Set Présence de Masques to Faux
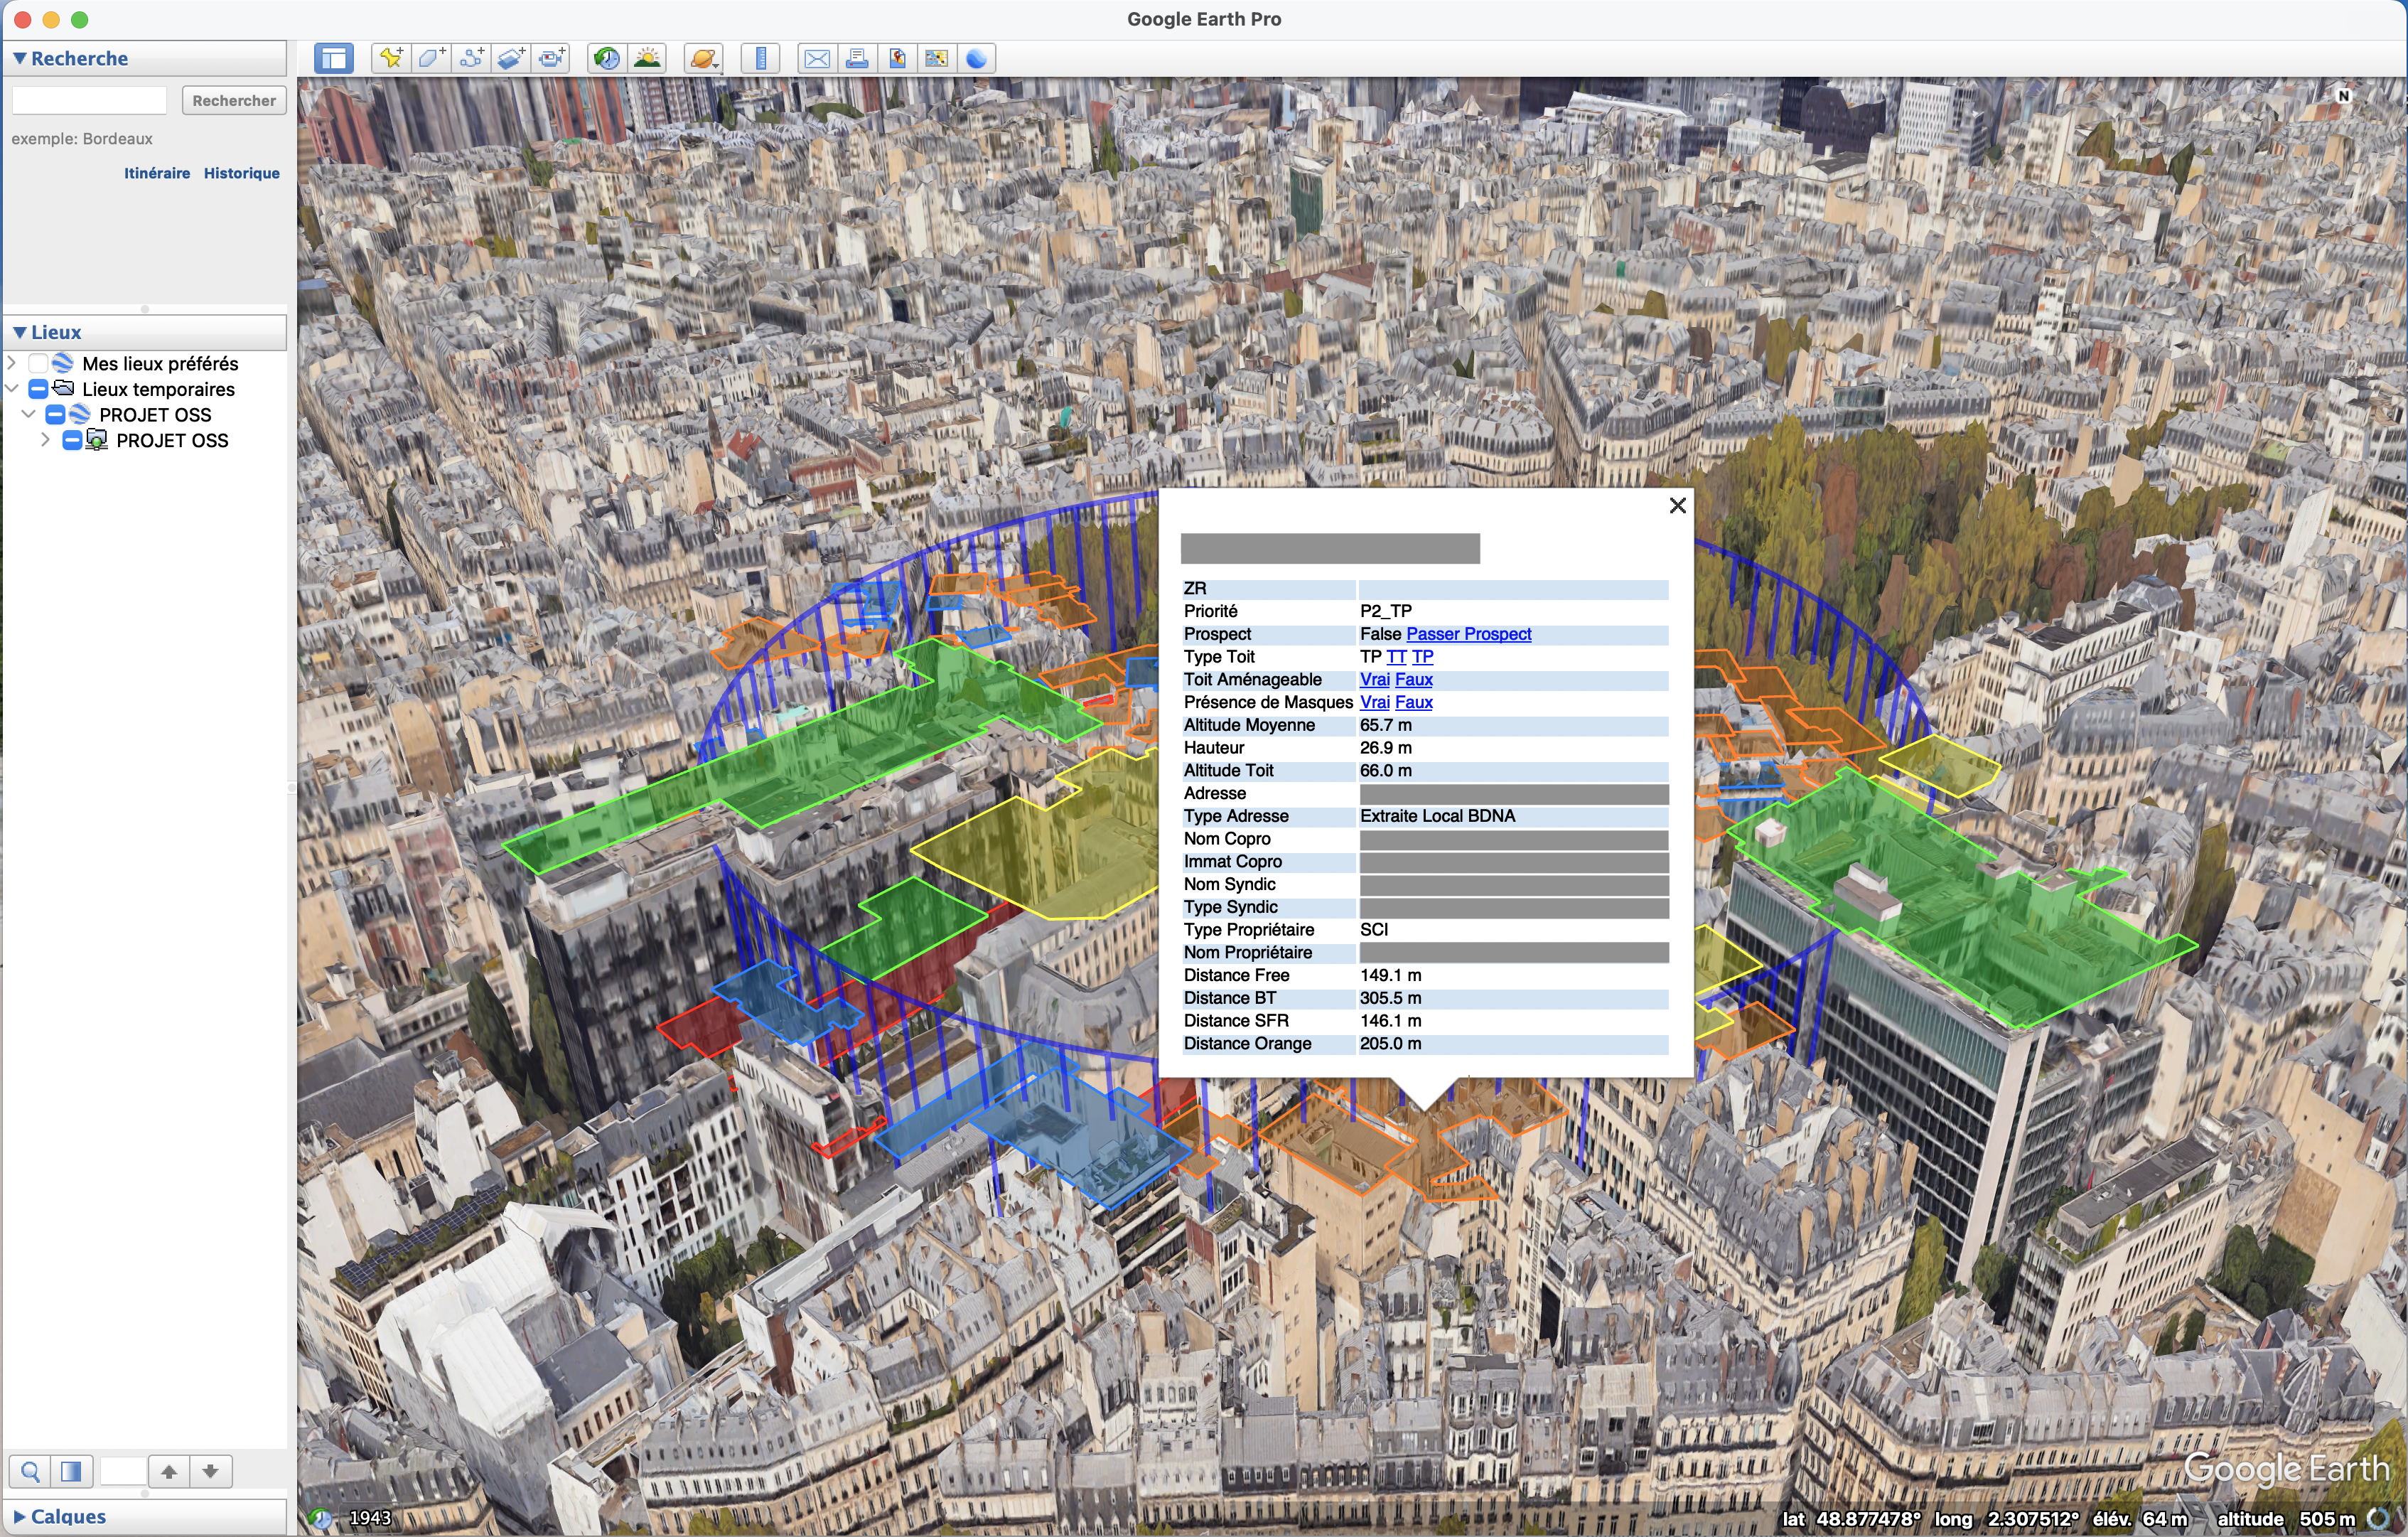 (1414, 703)
